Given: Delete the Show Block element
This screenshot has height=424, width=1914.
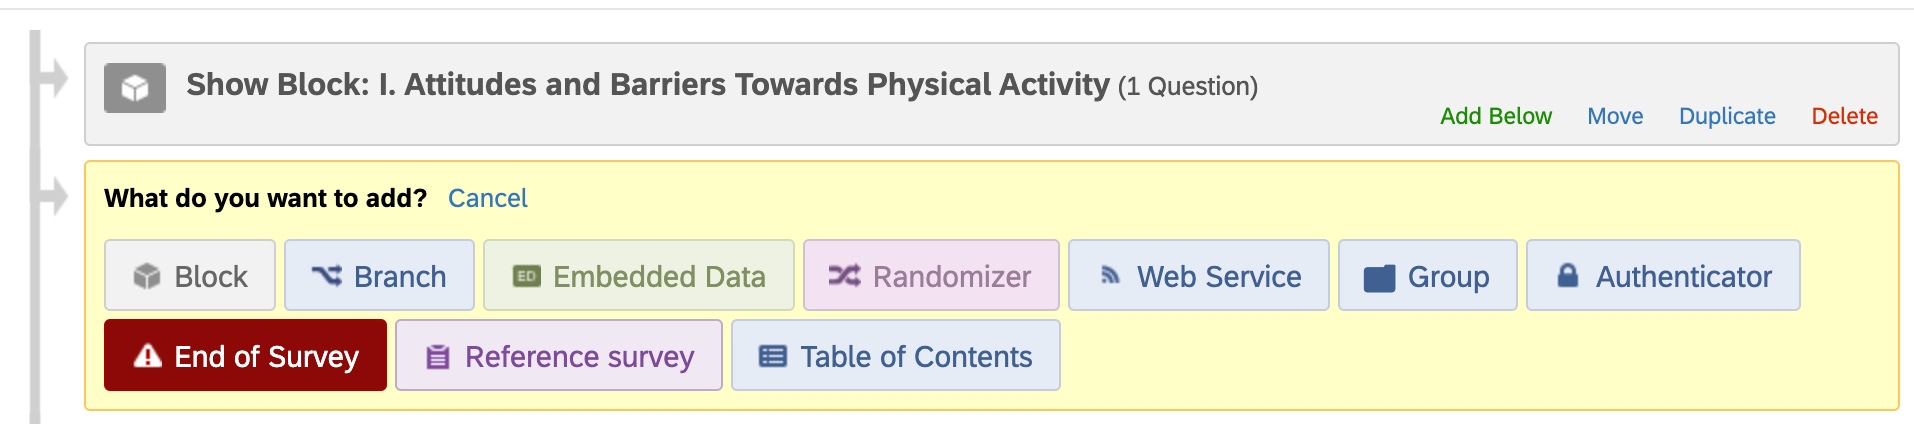Looking at the screenshot, I should tap(1844, 116).
